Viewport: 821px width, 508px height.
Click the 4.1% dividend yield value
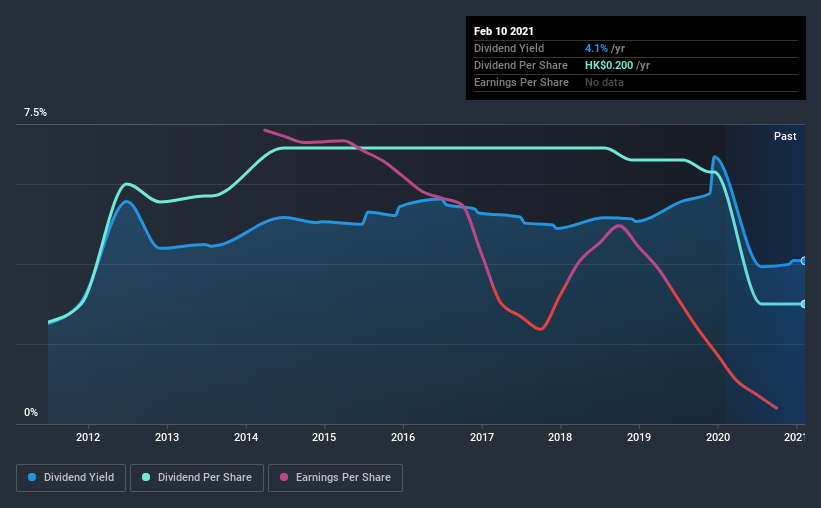pyautogui.click(x=596, y=48)
